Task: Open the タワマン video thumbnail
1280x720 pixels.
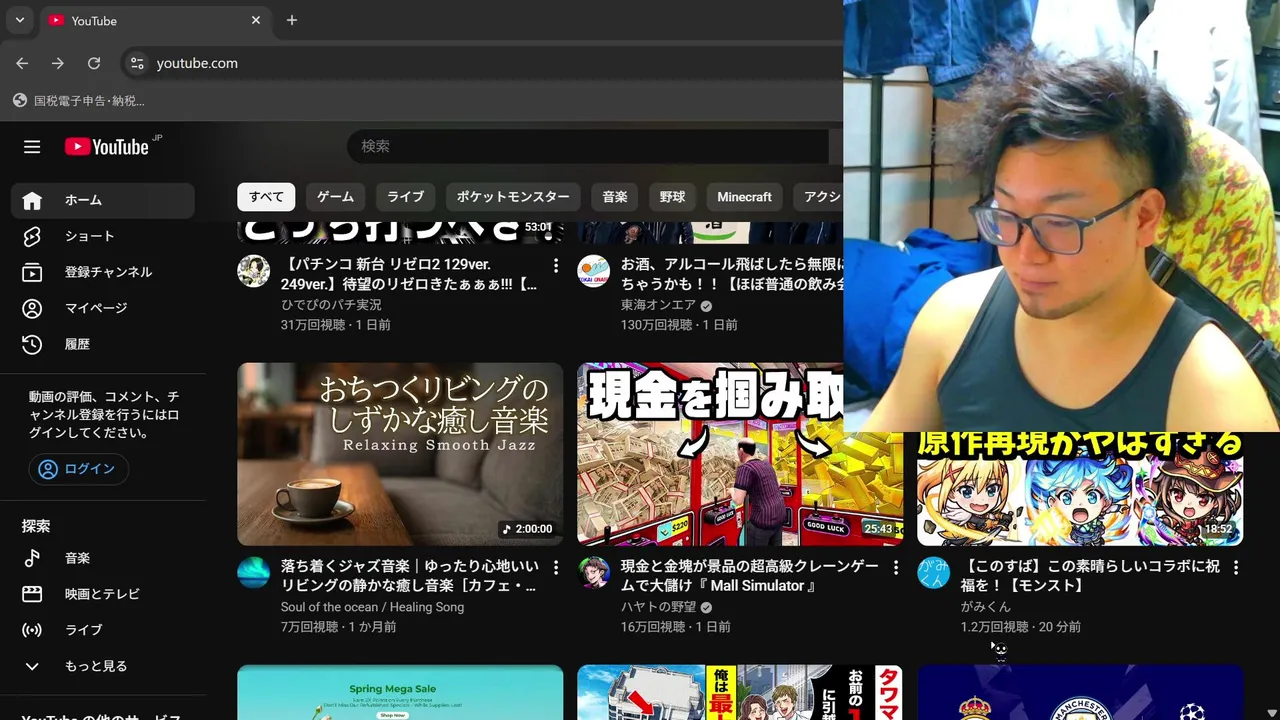Action: pos(740,692)
